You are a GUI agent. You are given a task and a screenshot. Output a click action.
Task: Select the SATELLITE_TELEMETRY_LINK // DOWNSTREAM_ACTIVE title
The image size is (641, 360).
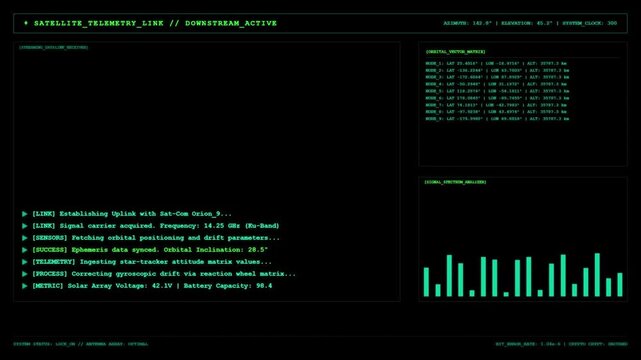click(155, 23)
